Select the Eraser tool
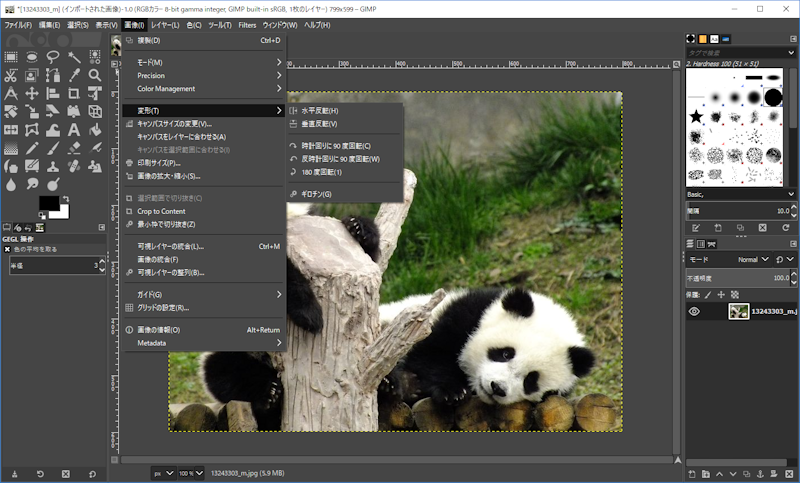This screenshot has height=483, width=800. [x=74, y=147]
